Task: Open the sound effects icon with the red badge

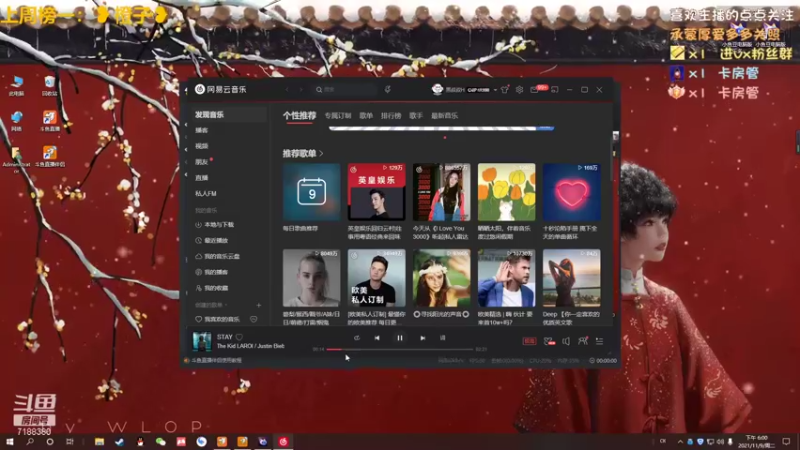Action: [548, 341]
